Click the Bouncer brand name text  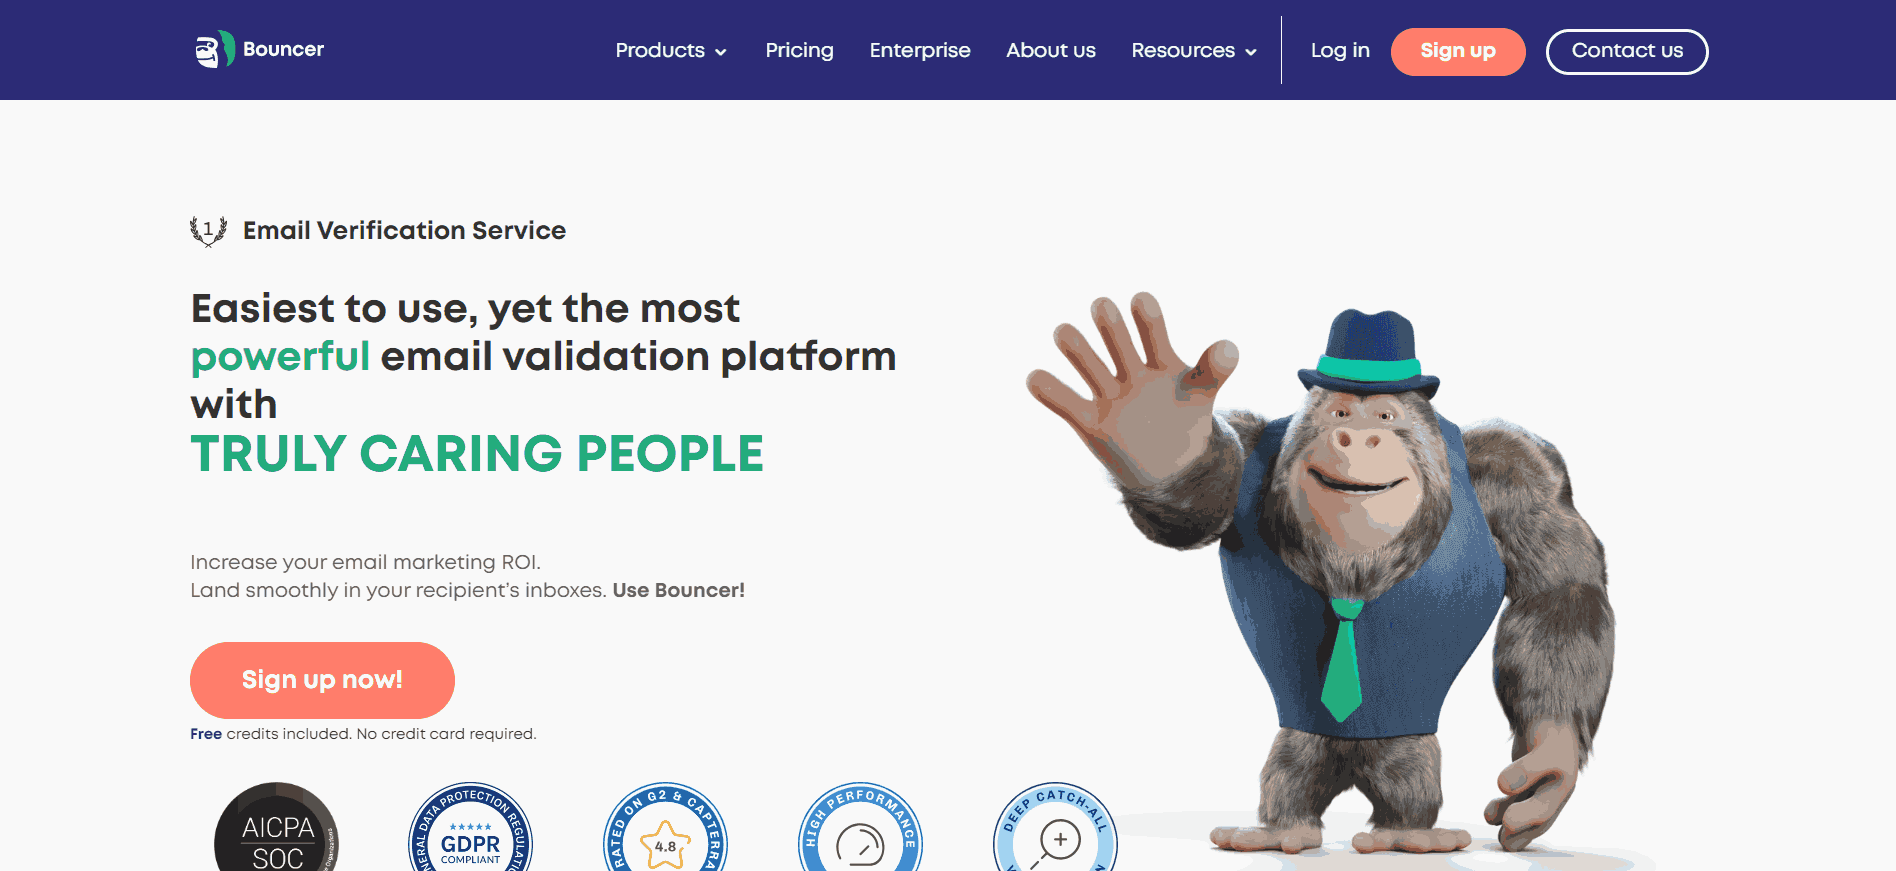click(x=283, y=49)
